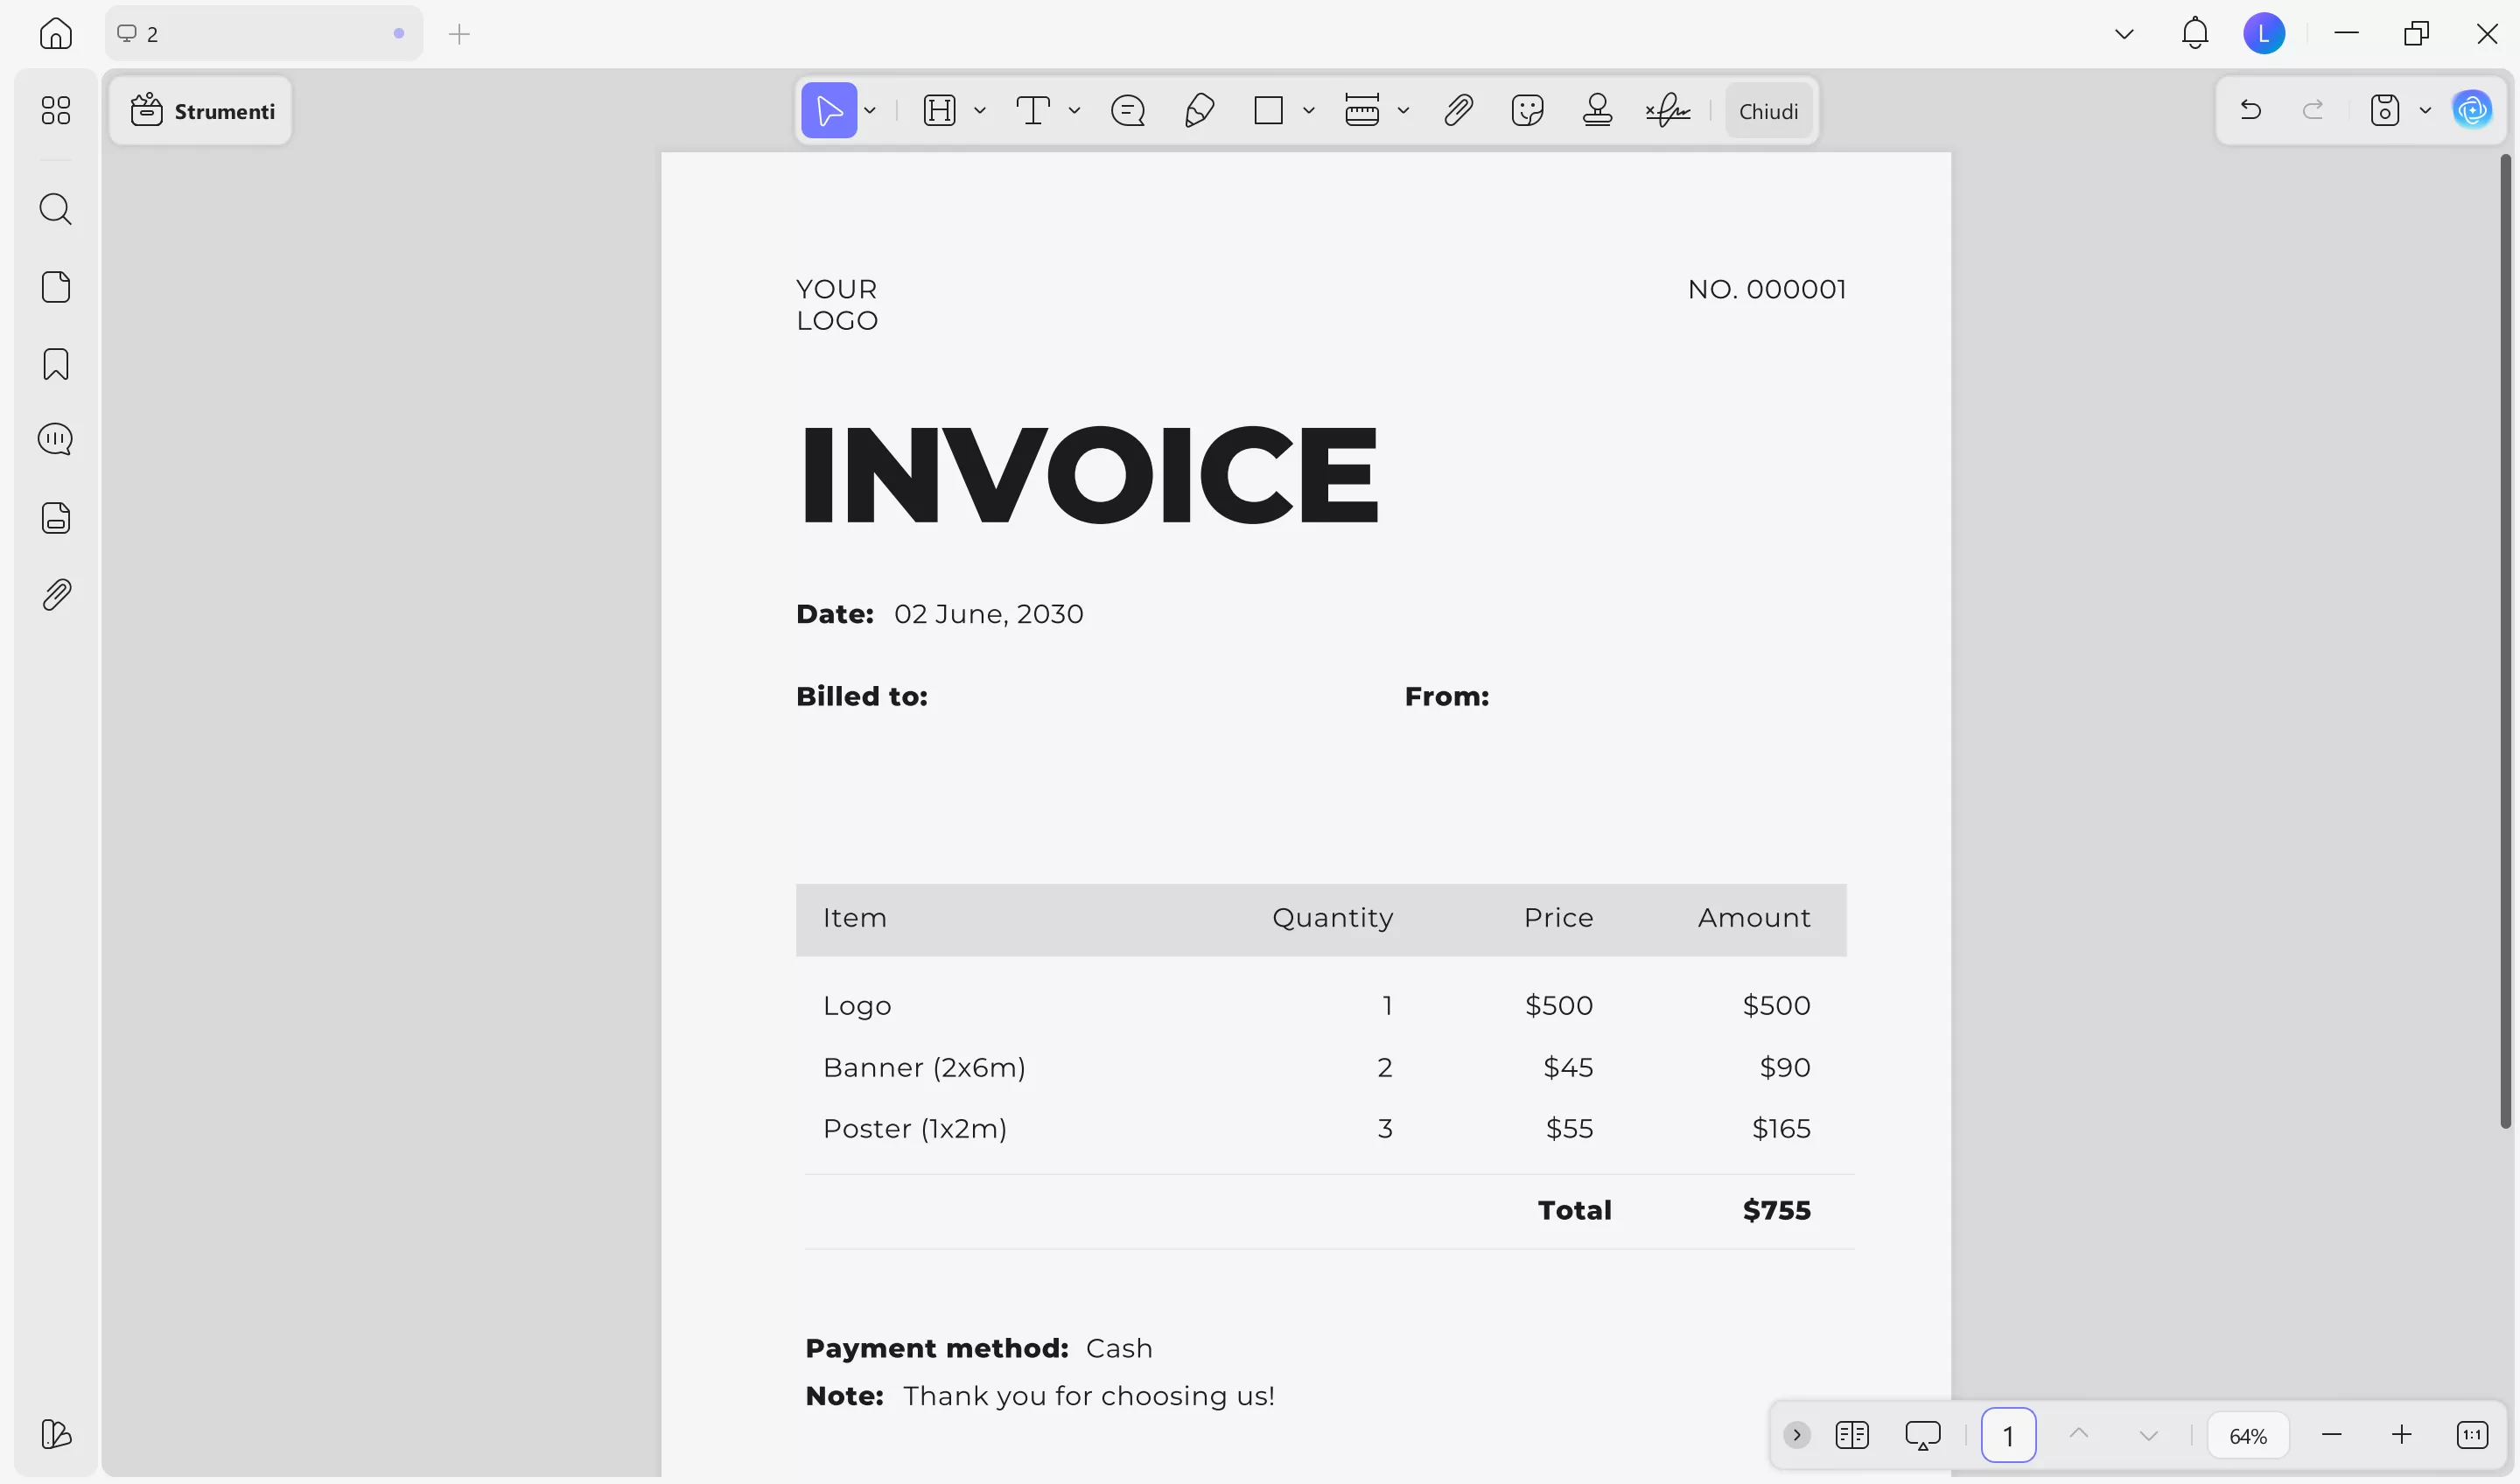The height and width of the screenshot is (1484, 2520).
Task: Click the UPDF AI assistant icon
Action: coord(2472,110)
